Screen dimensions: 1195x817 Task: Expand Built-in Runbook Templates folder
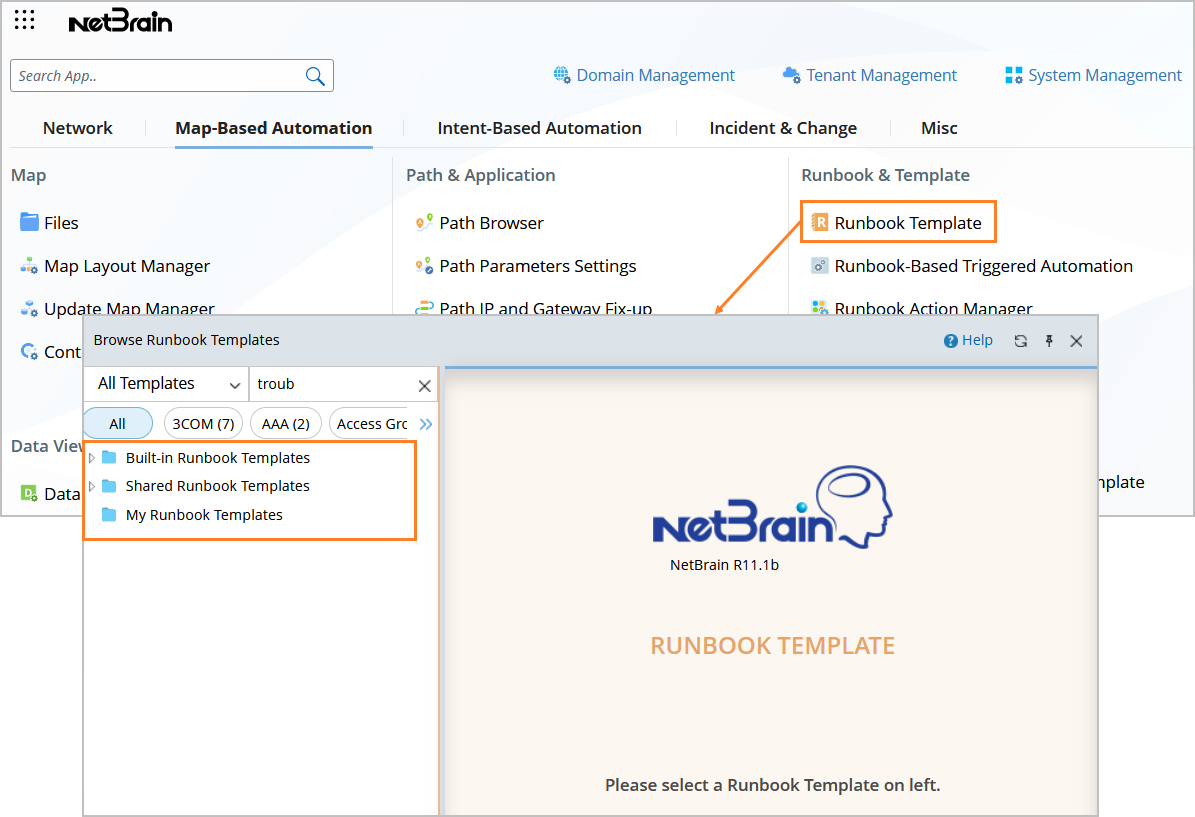click(x=91, y=457)
